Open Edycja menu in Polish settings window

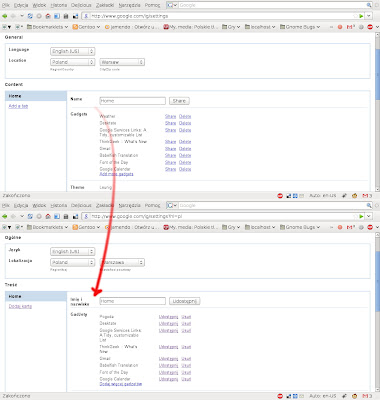pyautogui.click(x=21, y=206)
